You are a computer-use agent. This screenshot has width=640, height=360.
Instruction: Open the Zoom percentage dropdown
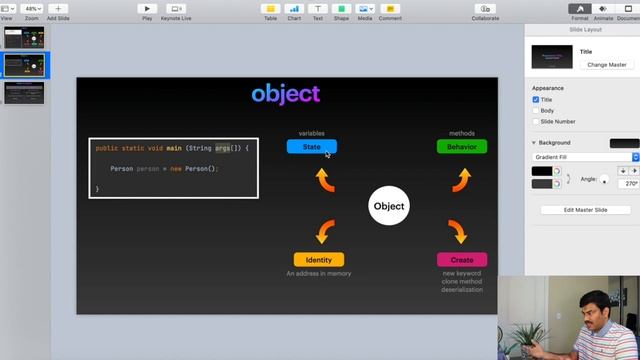point(32,9)
